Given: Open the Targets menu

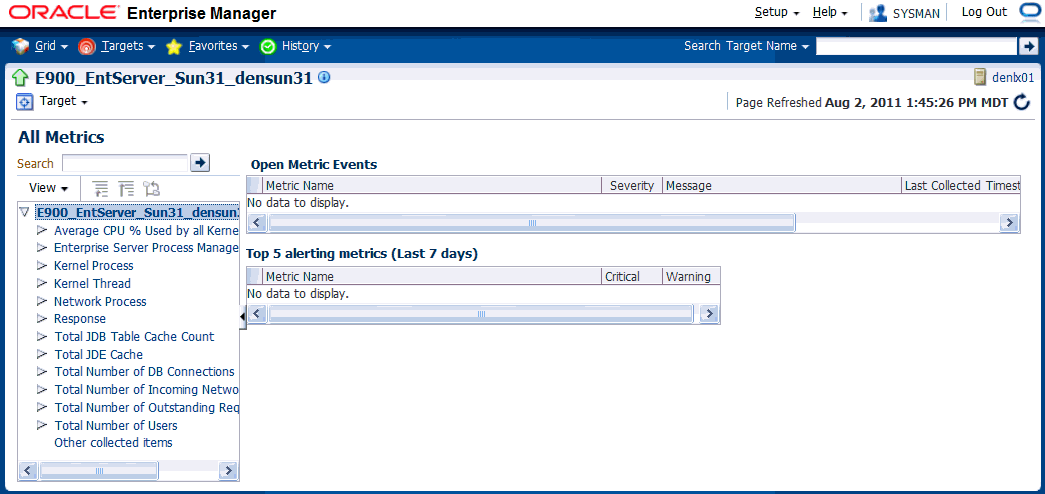Looking at the screenshot, I should [x=129, y=46].
